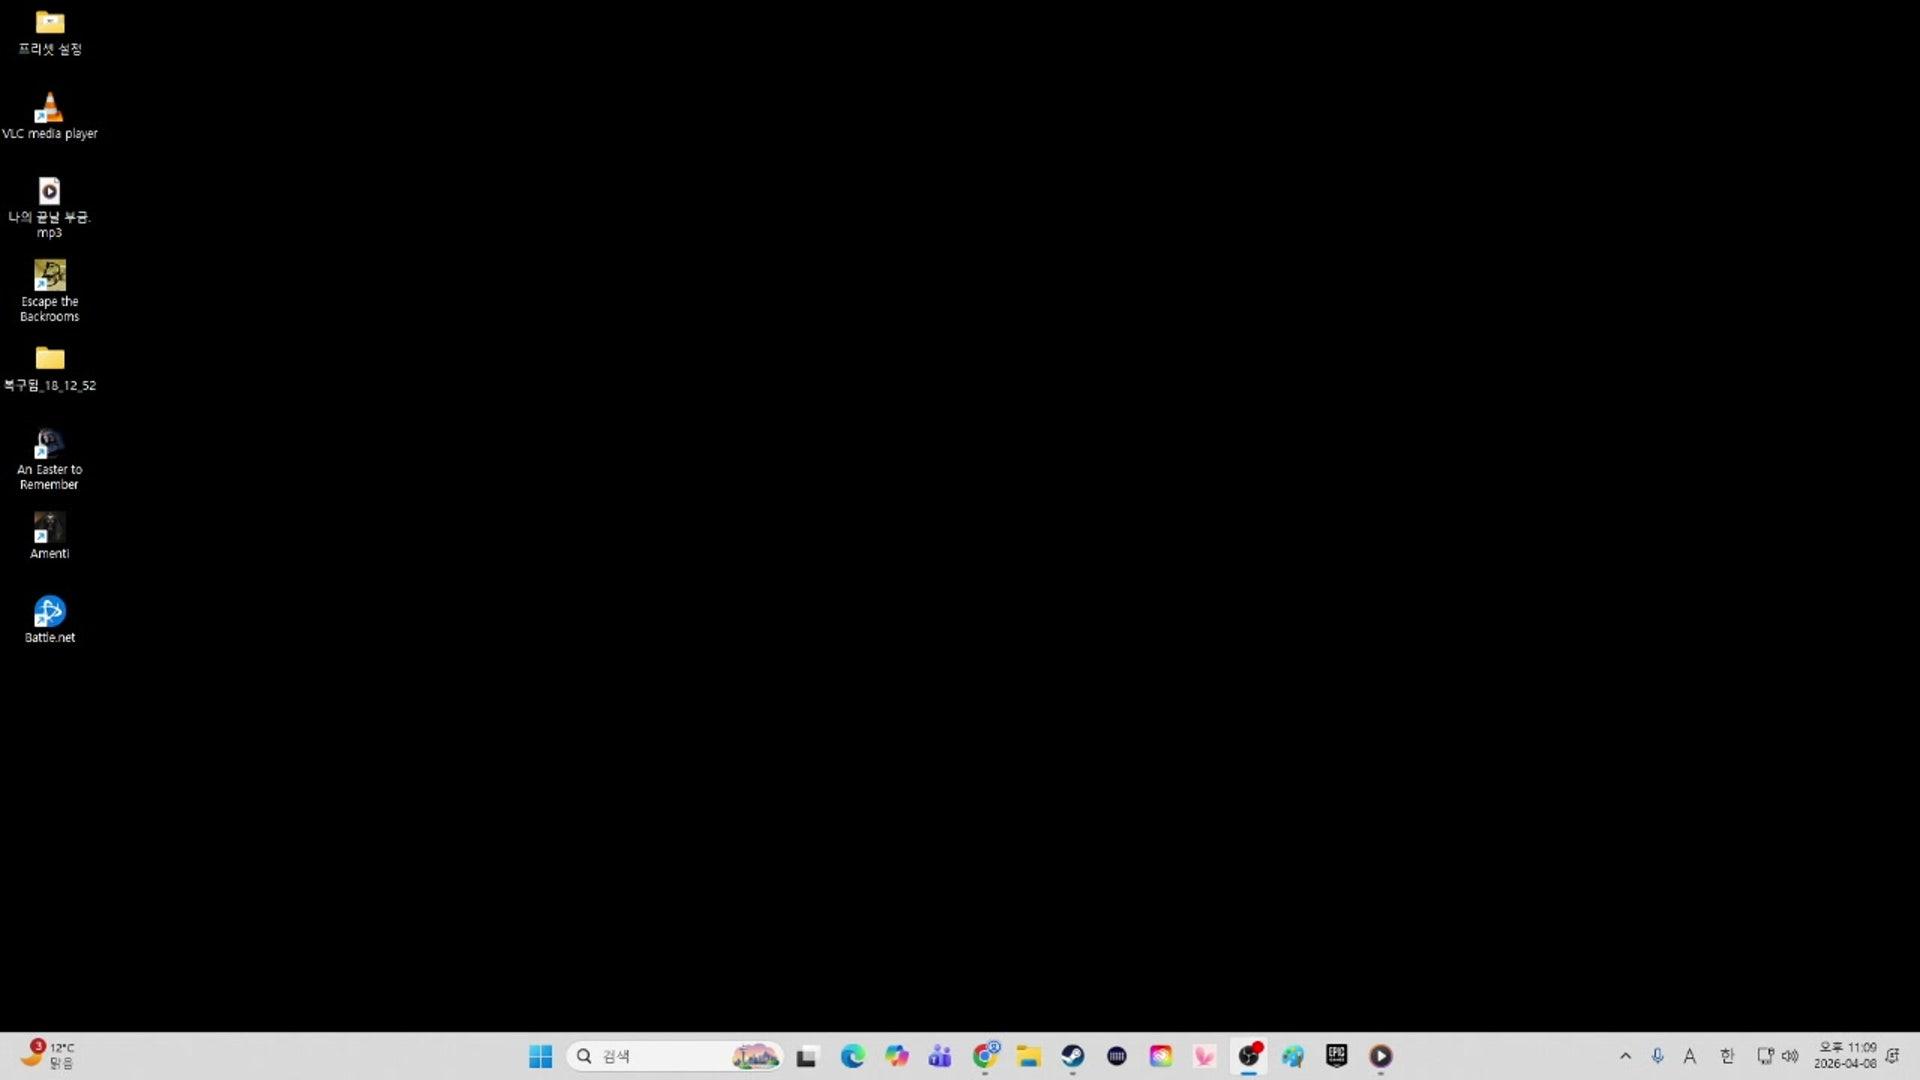1920x1080 pixels.
Task: Open File Explorer from the taskbar
Action: click(1029, 1056)
